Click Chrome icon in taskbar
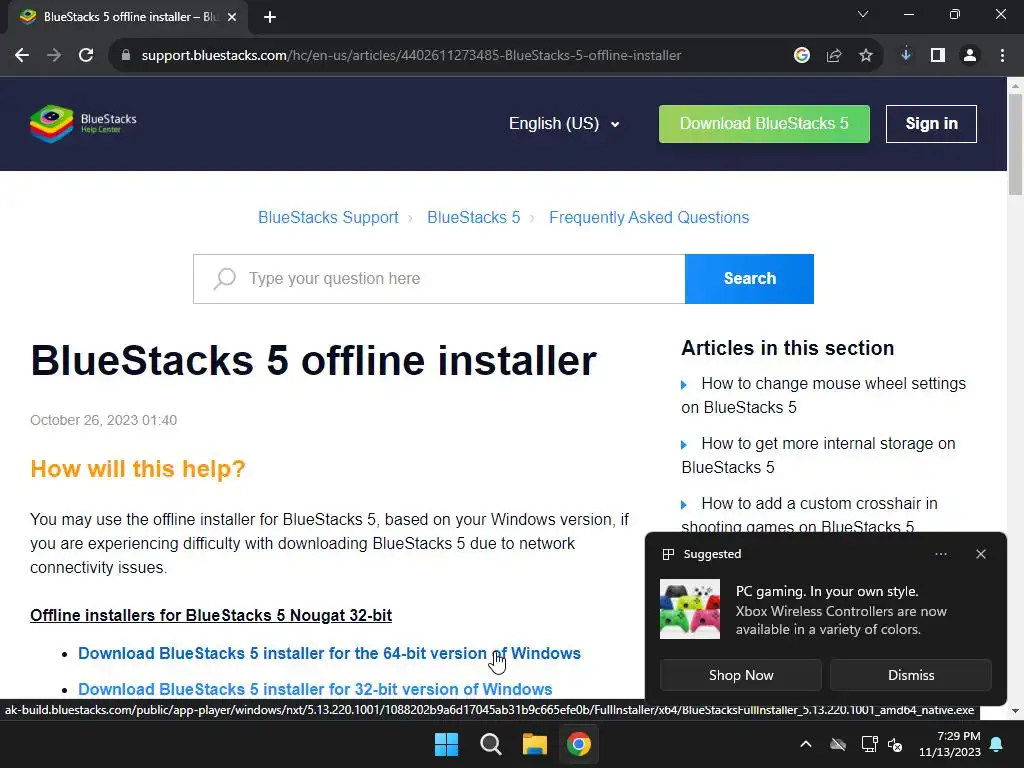1024x768 pixels. tap(579, 744)
